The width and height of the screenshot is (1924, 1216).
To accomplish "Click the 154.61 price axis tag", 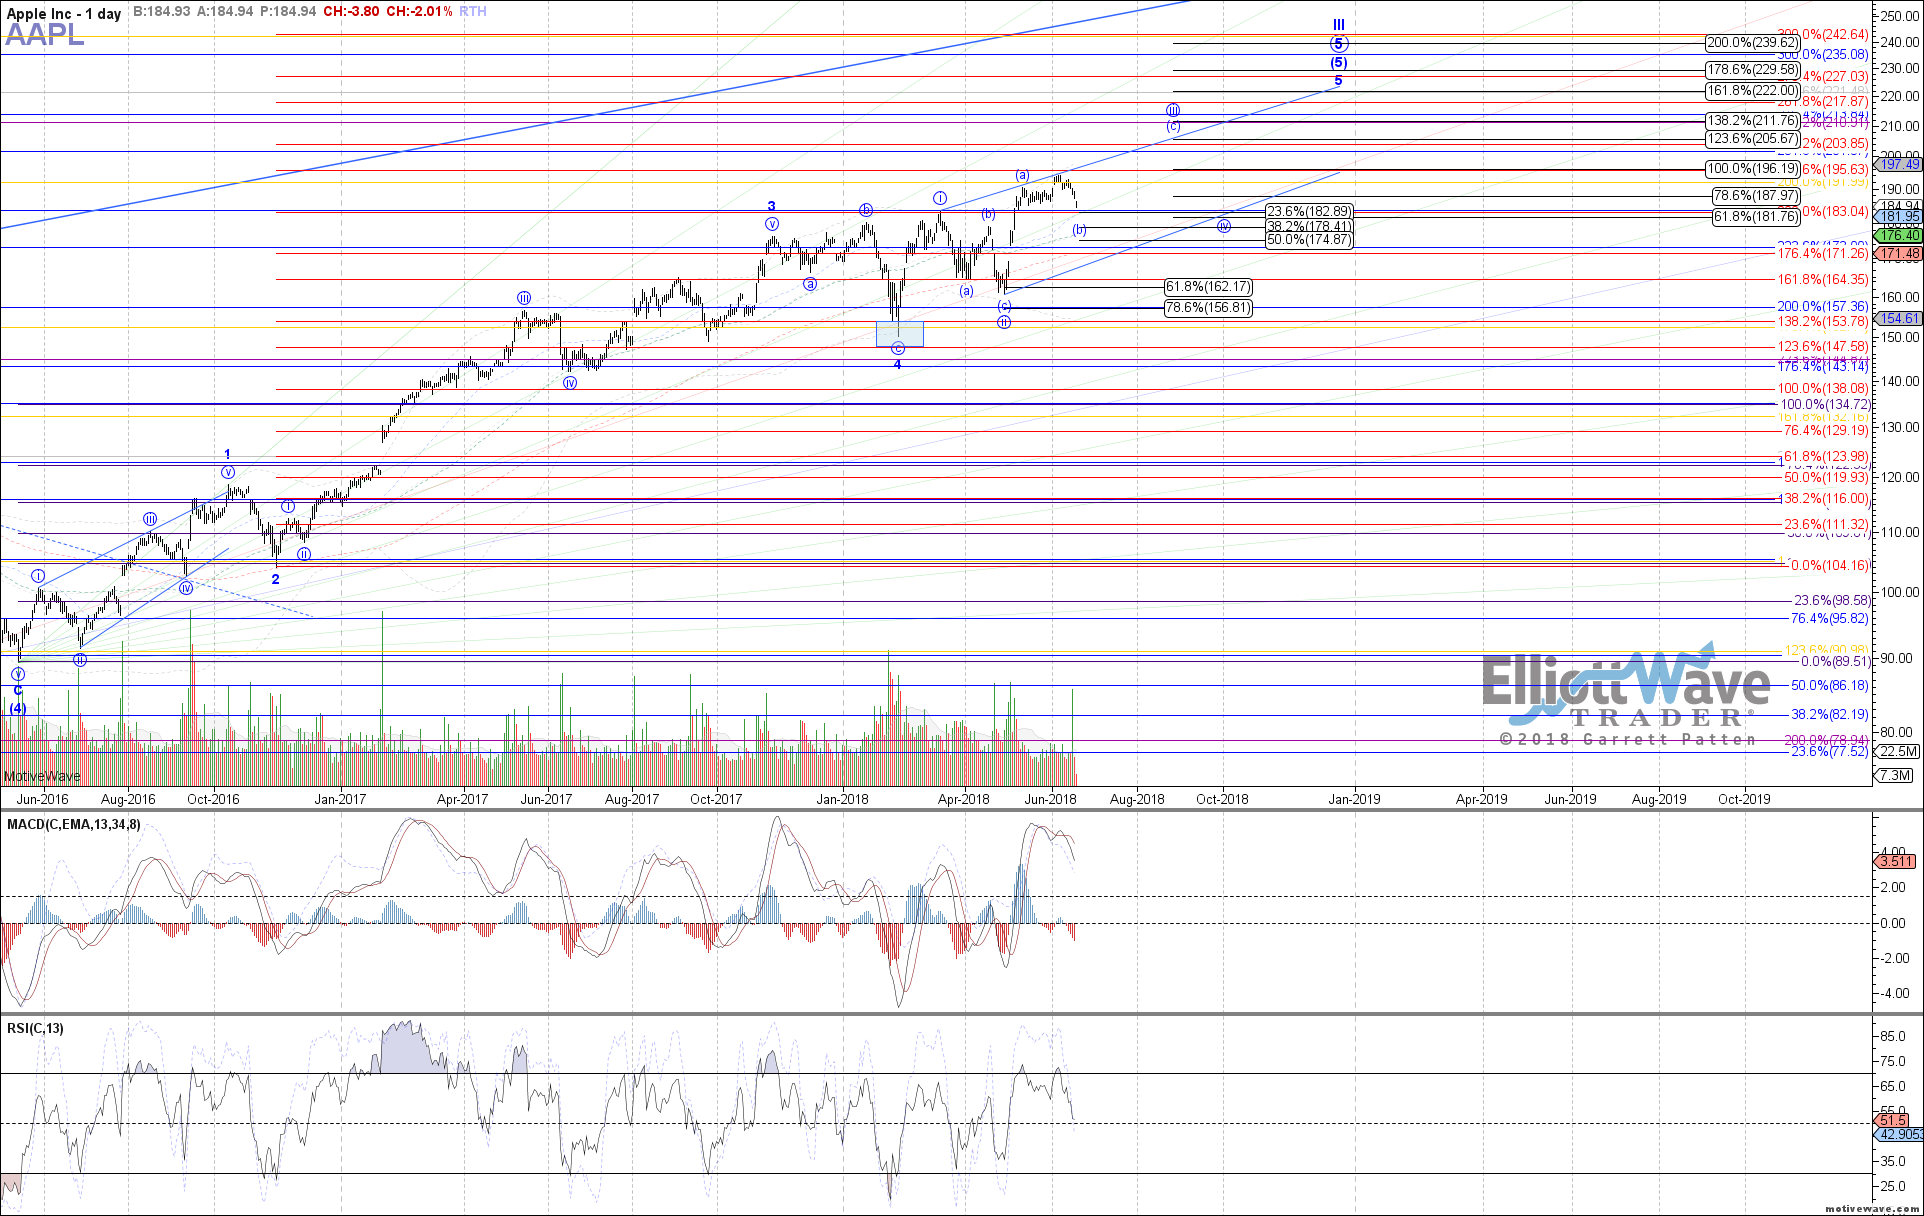I will (1899, 318).
